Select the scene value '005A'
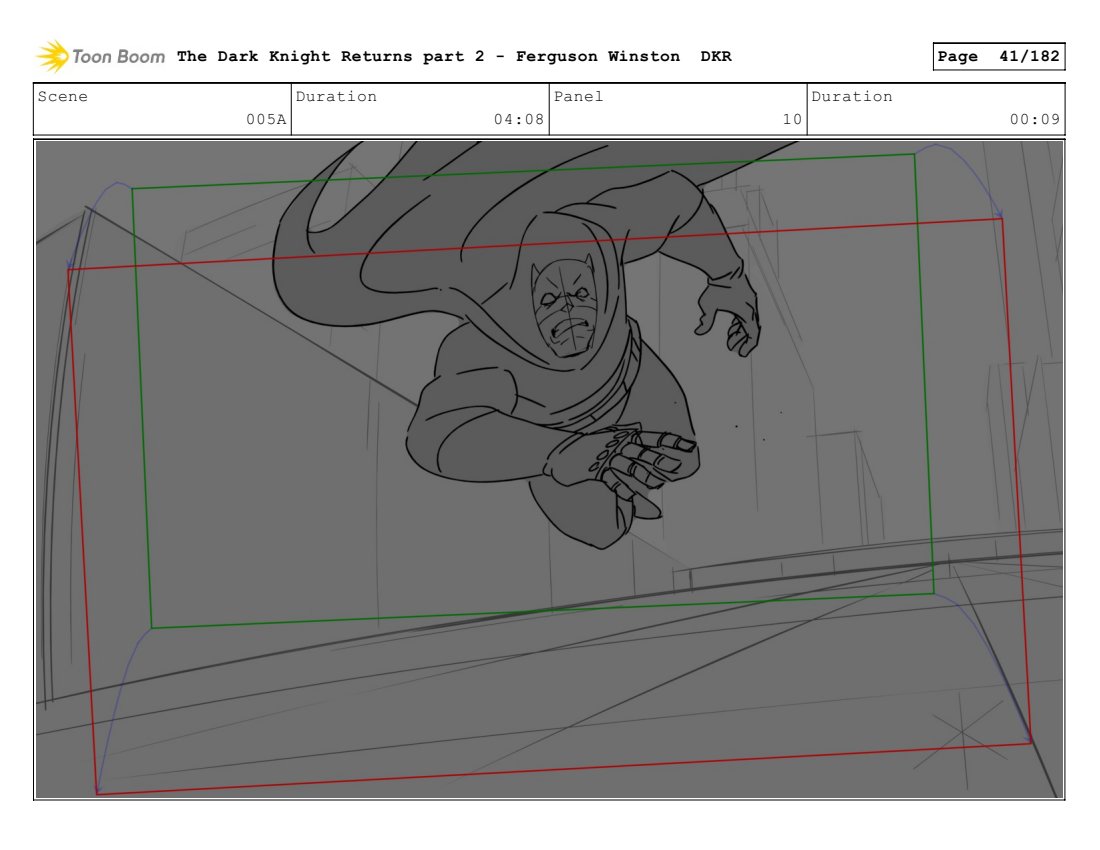This screenshot has width=1100, height=850. click(x=266, y=119)
